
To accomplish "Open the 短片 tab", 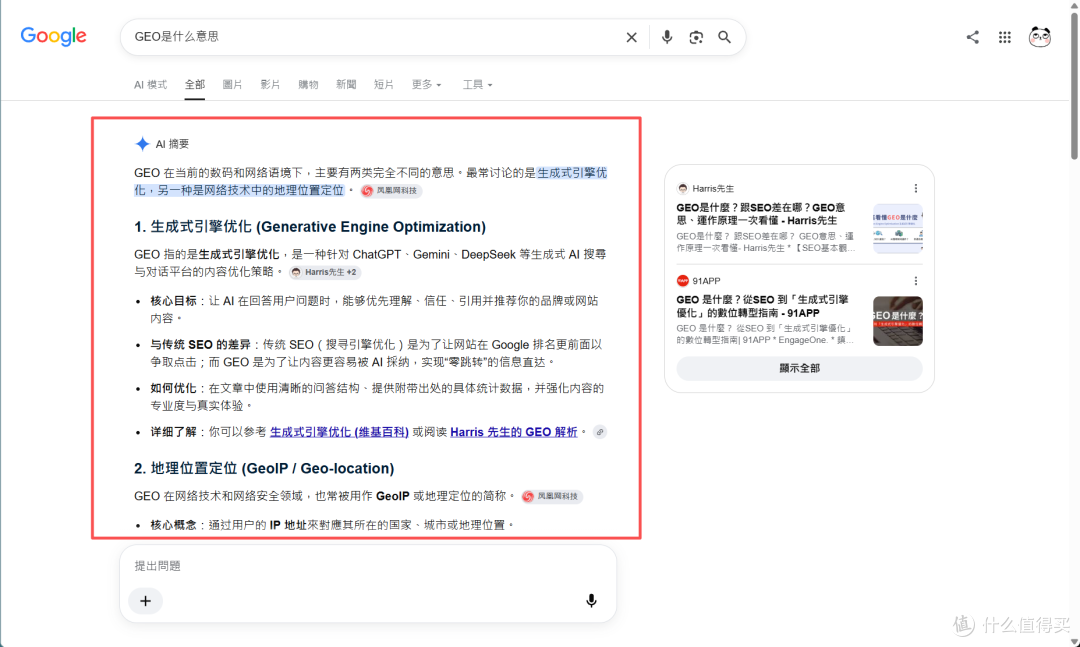I will (x=384, y=85).
